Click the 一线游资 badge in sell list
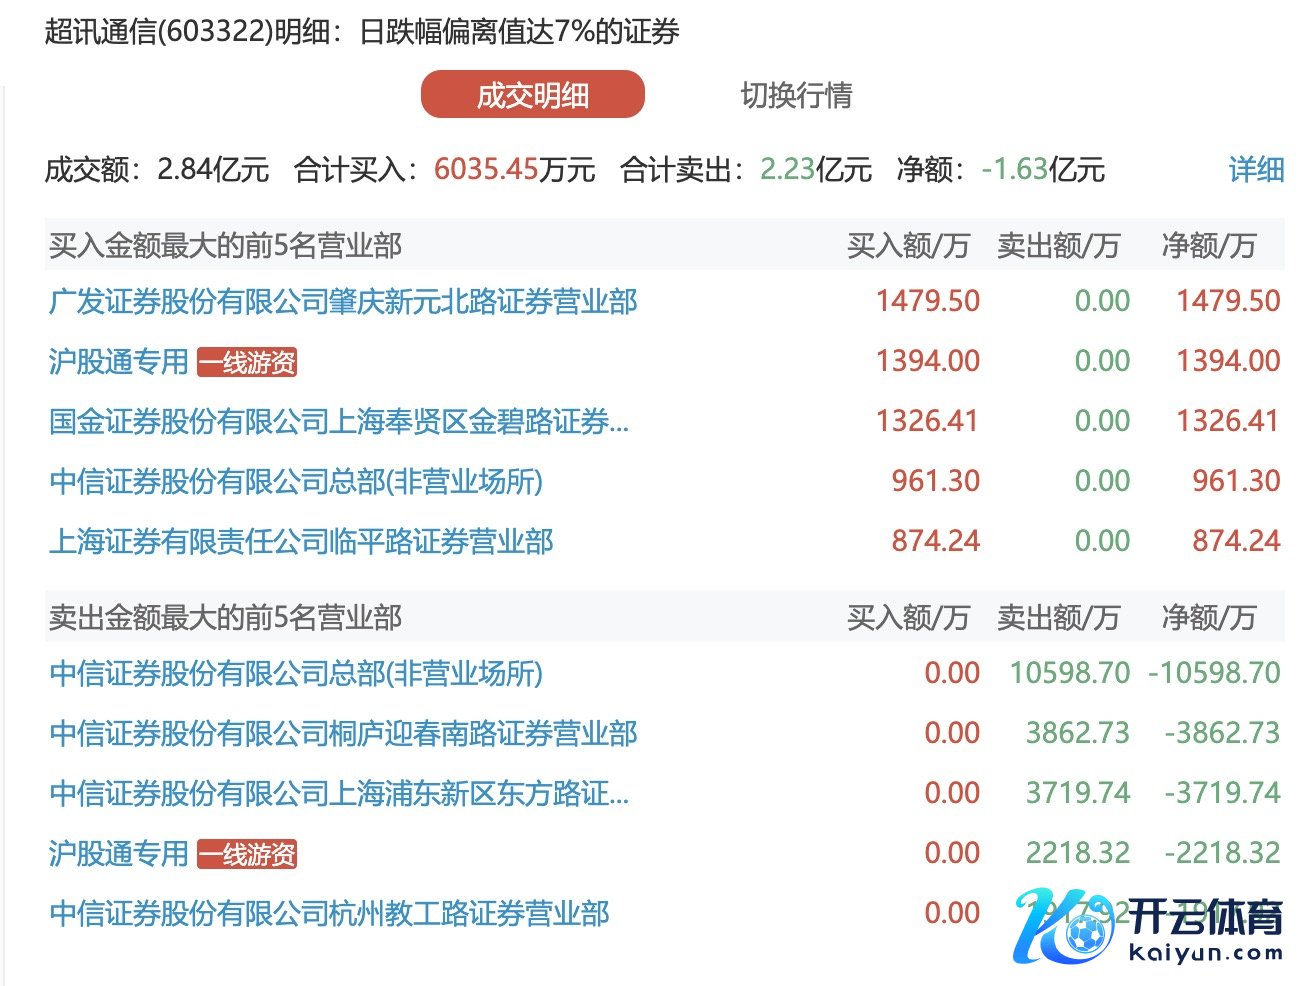The image size is (1298, 986). tap(247, 854)
